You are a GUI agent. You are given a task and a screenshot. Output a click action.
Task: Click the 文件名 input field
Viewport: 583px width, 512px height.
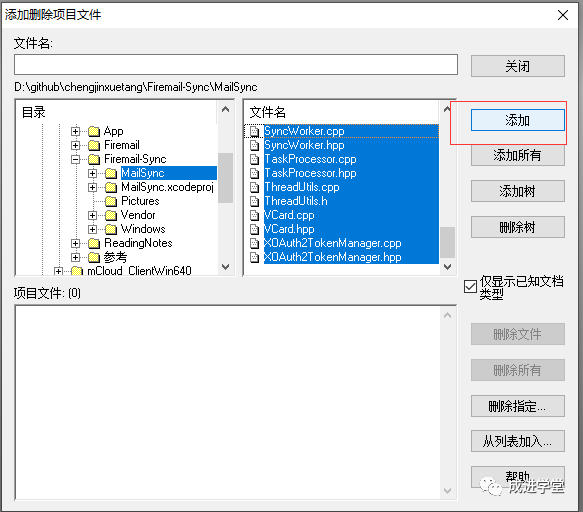236,65
